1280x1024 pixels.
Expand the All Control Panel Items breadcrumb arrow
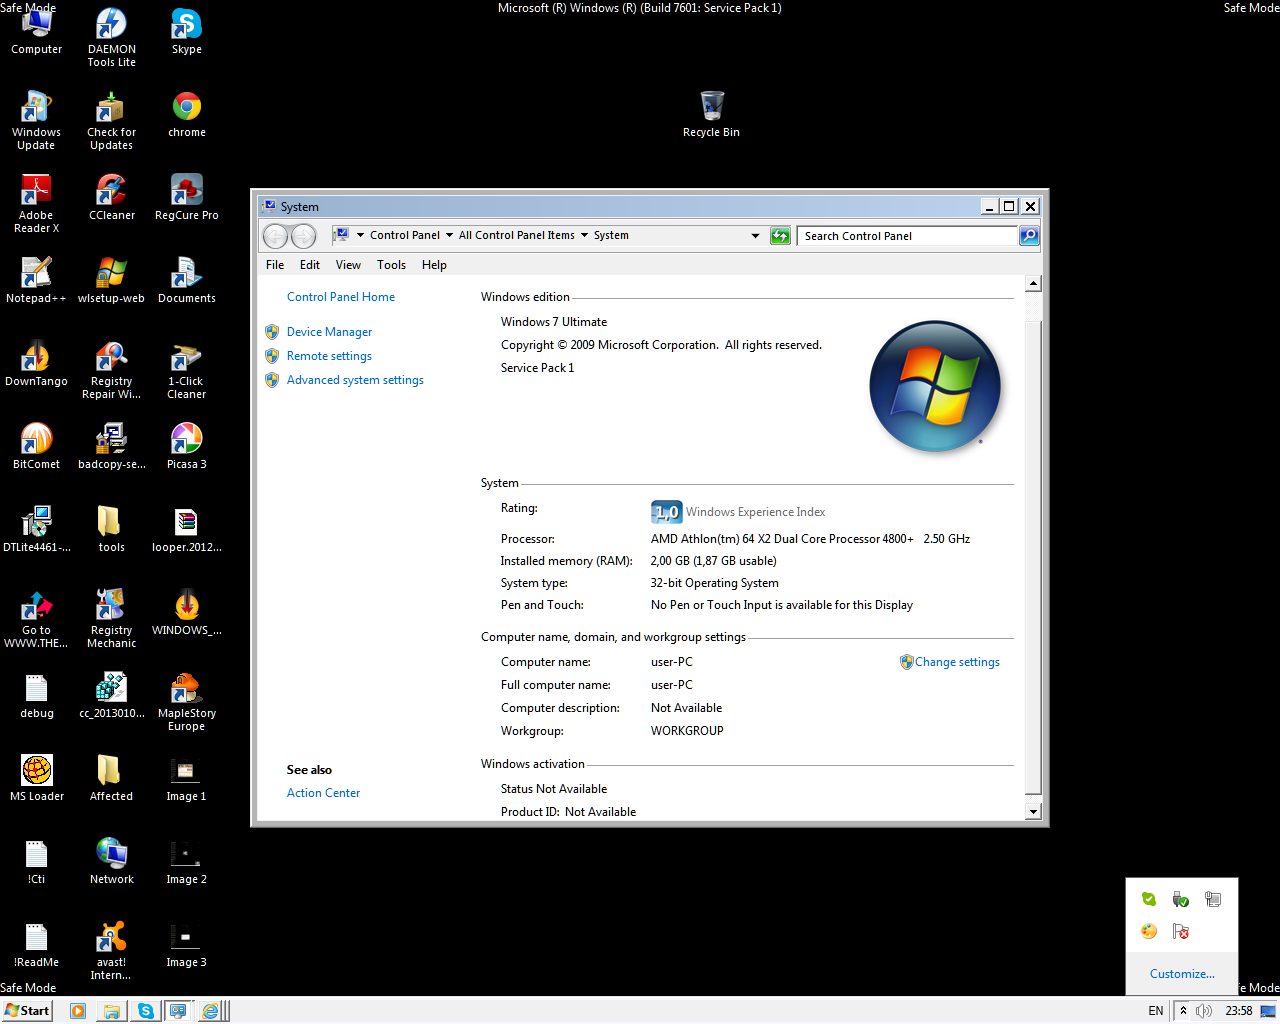[584, 236]
